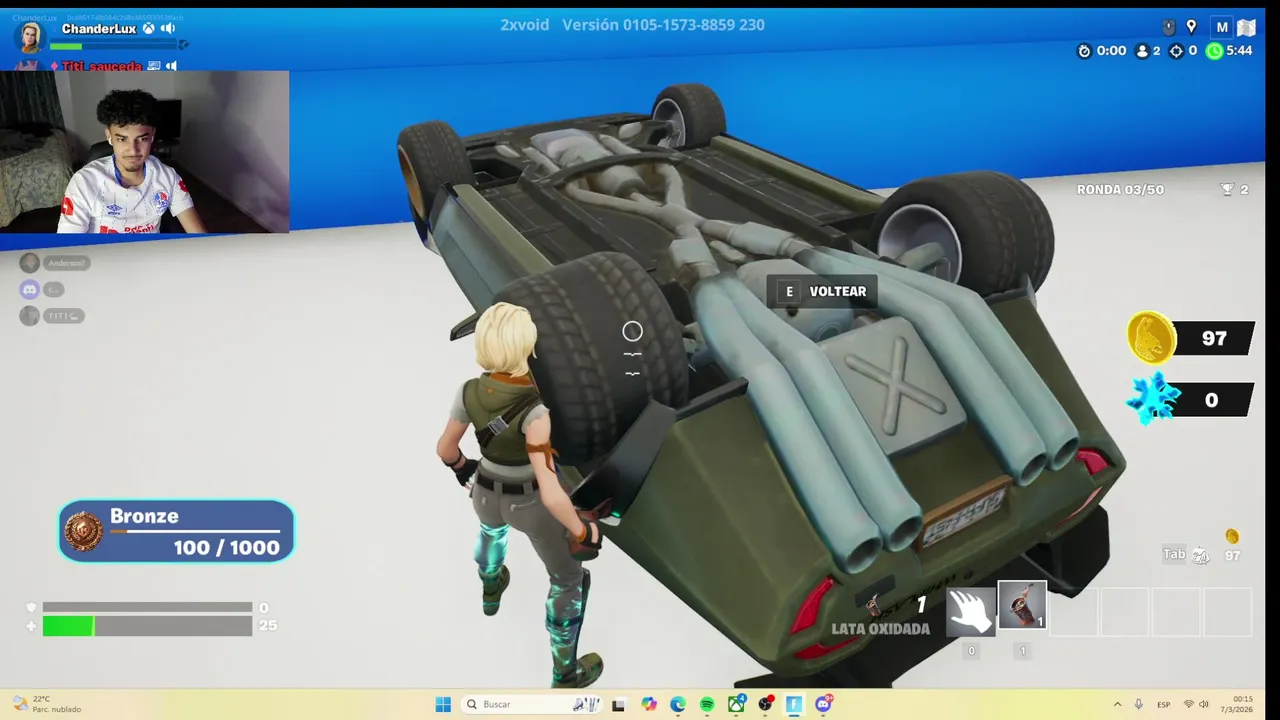Toggle ChanderLux voice speaker icon
The image size is (1280, 720).
coord(168,29)
